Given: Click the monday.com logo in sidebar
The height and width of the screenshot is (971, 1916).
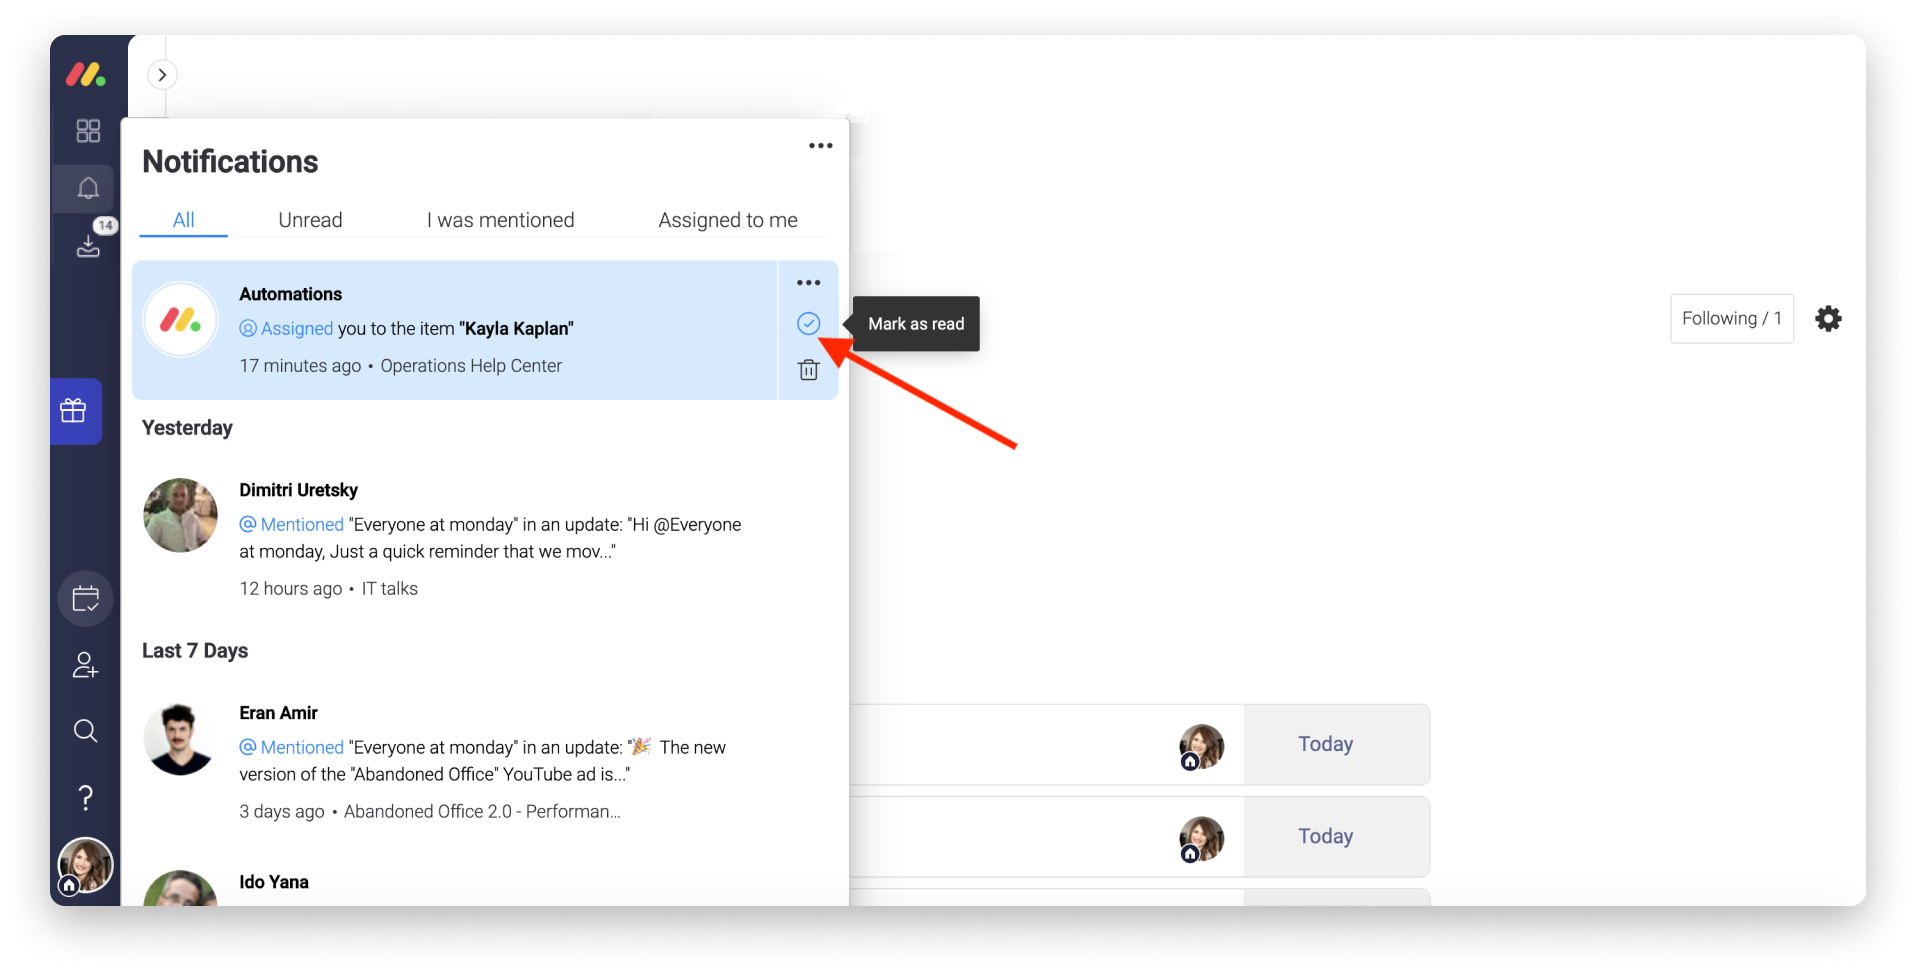Looking at the screenshot, I should click(86, 74).
